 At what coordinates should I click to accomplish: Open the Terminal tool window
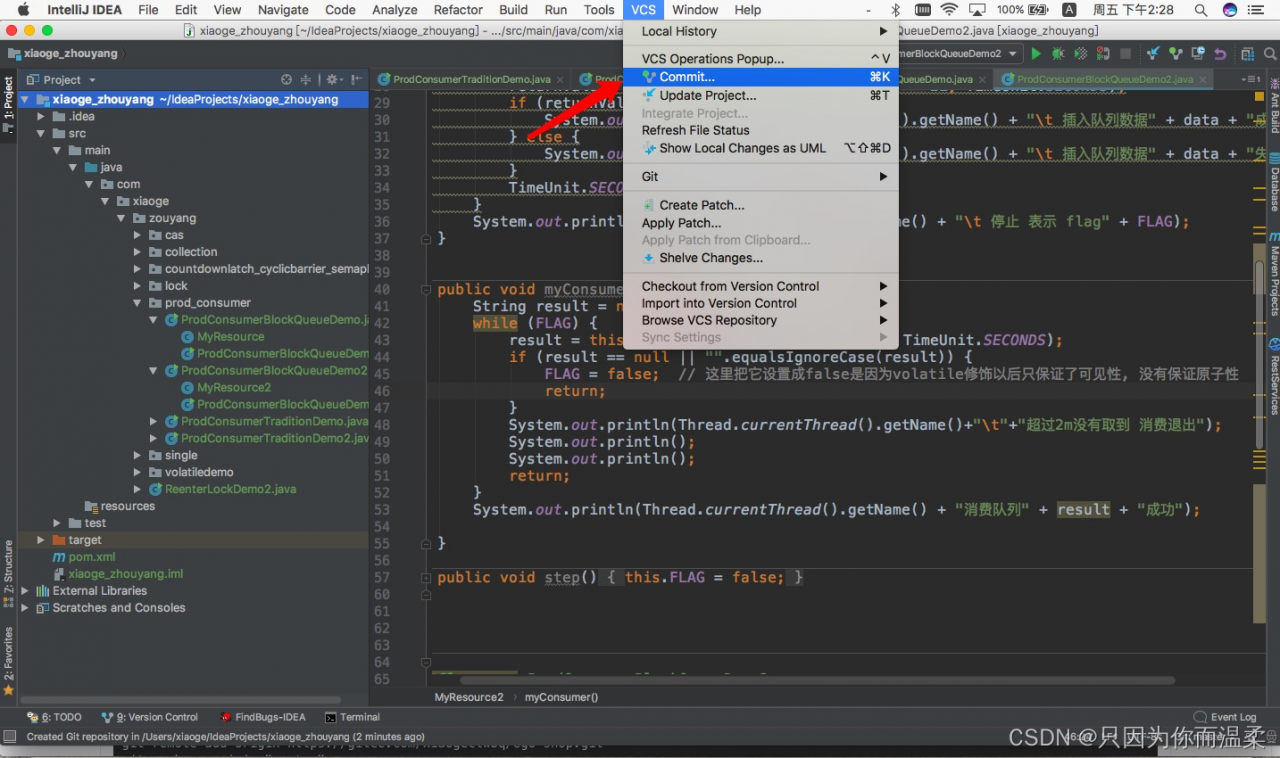353,717
